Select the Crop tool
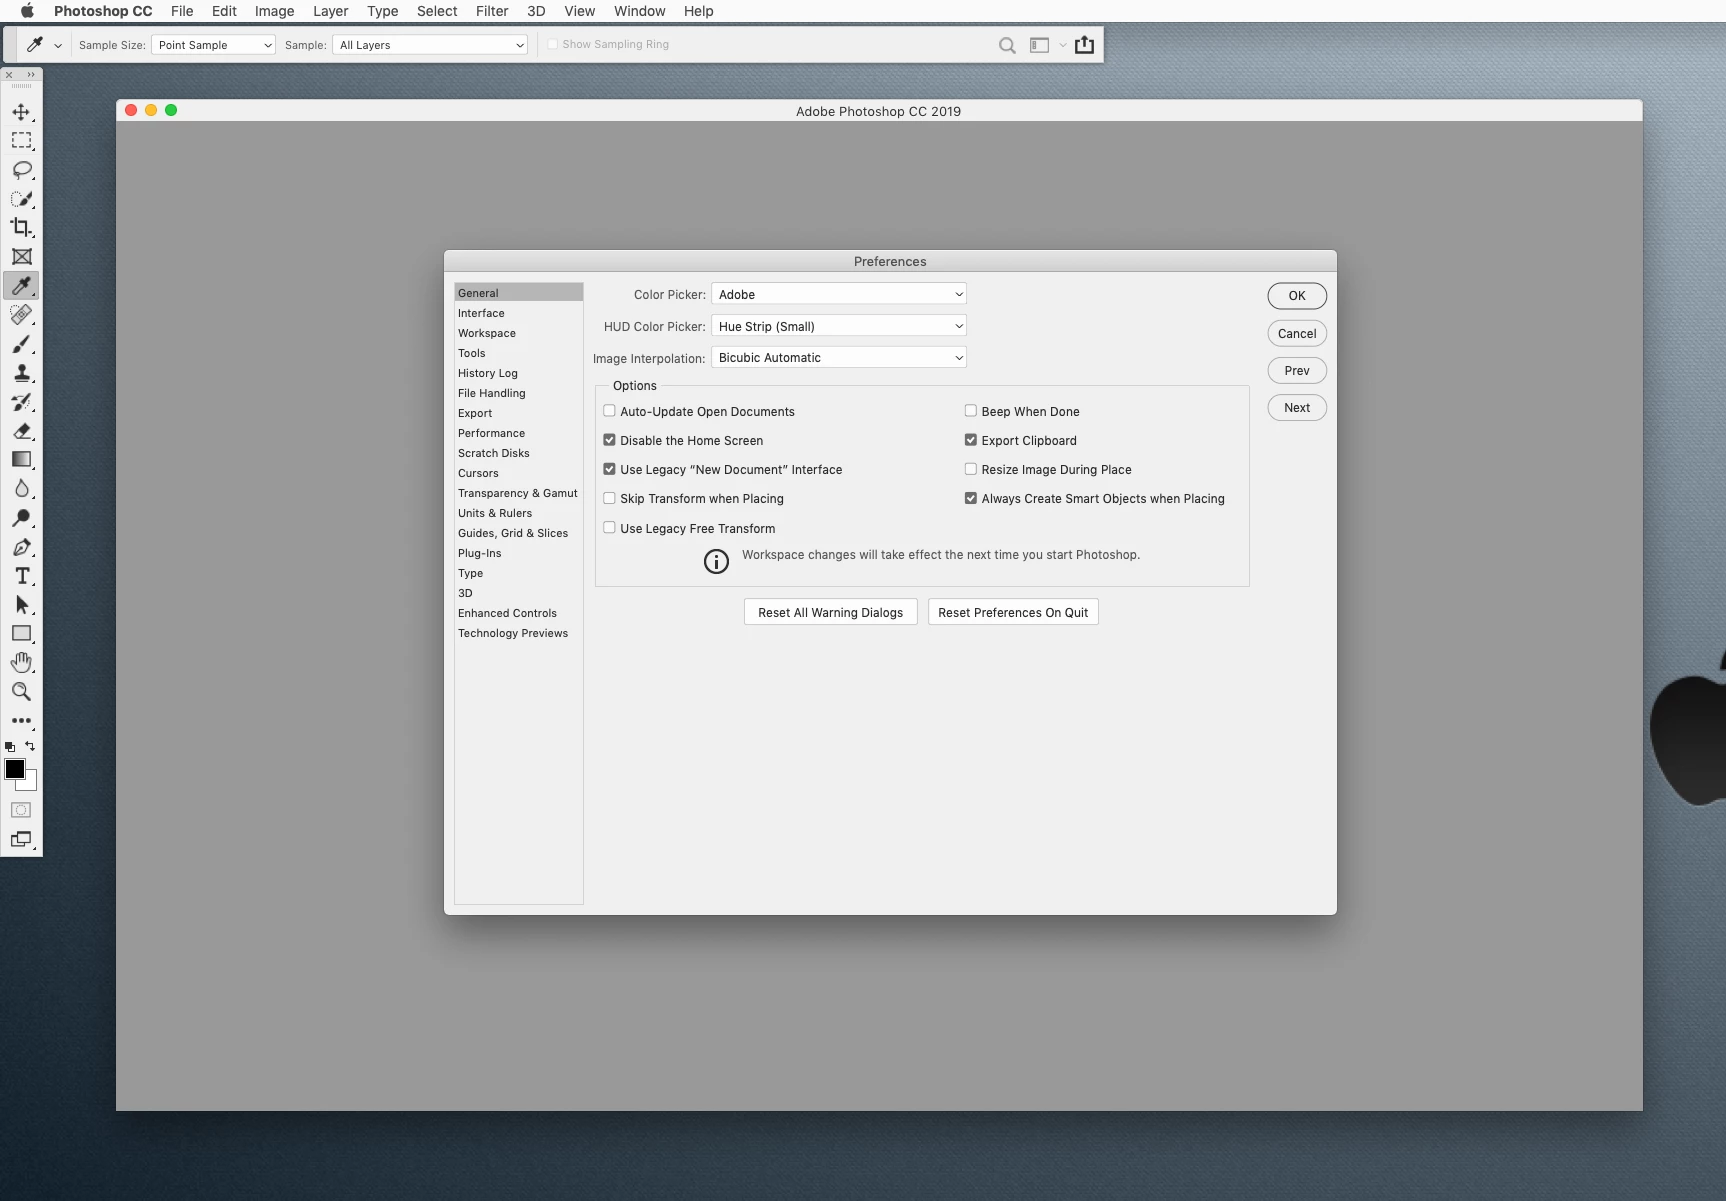This screenshot has height=1201, width=1726. (21, 228)
